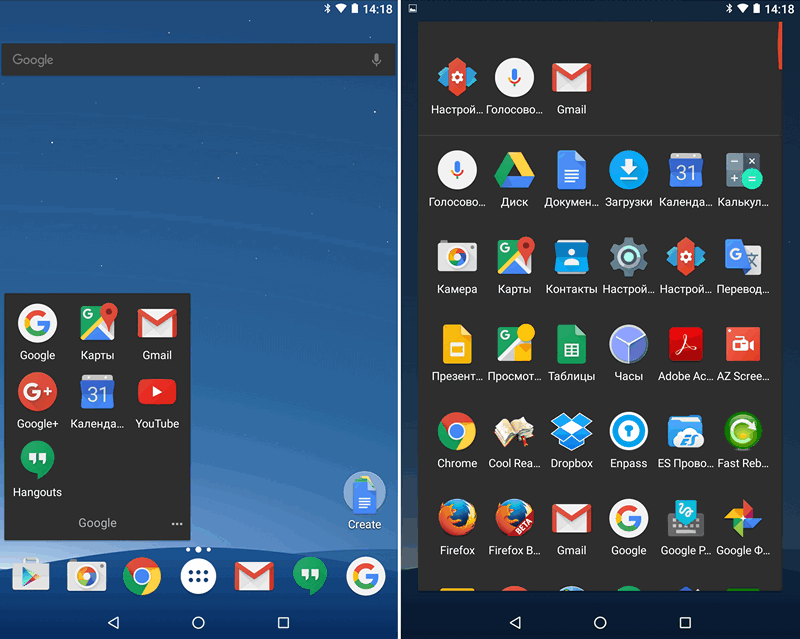Open system Настройки gear app
The width and height of the screenshot is (800, 639).
pyautogui.click(x=629, y=257)
